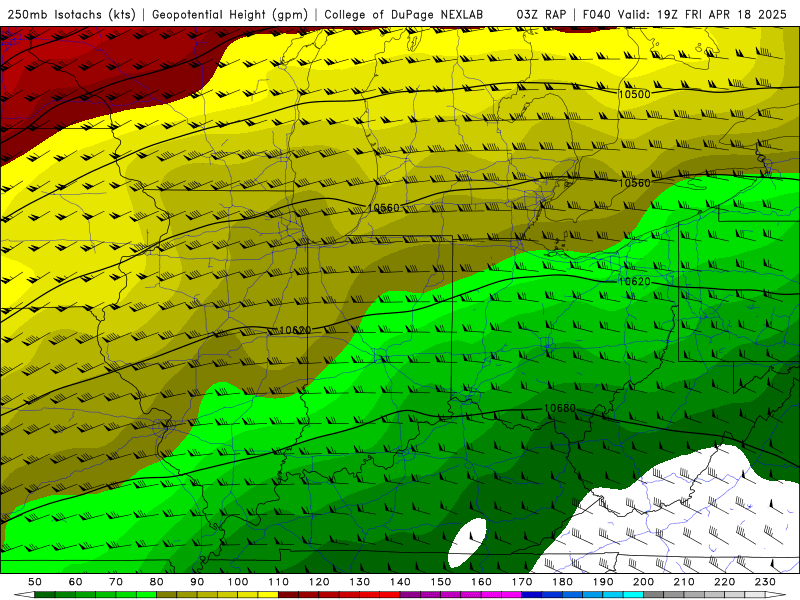800x600 pixels.
Task: Click the 180 value on the color scale
Action: click(x=562, y=582)
